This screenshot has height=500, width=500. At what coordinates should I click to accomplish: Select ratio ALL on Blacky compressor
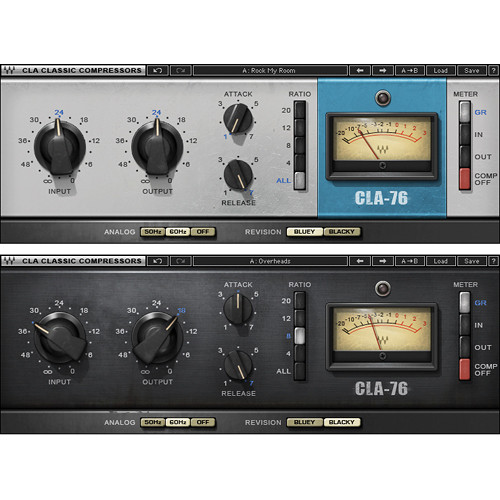click(300, 371)
